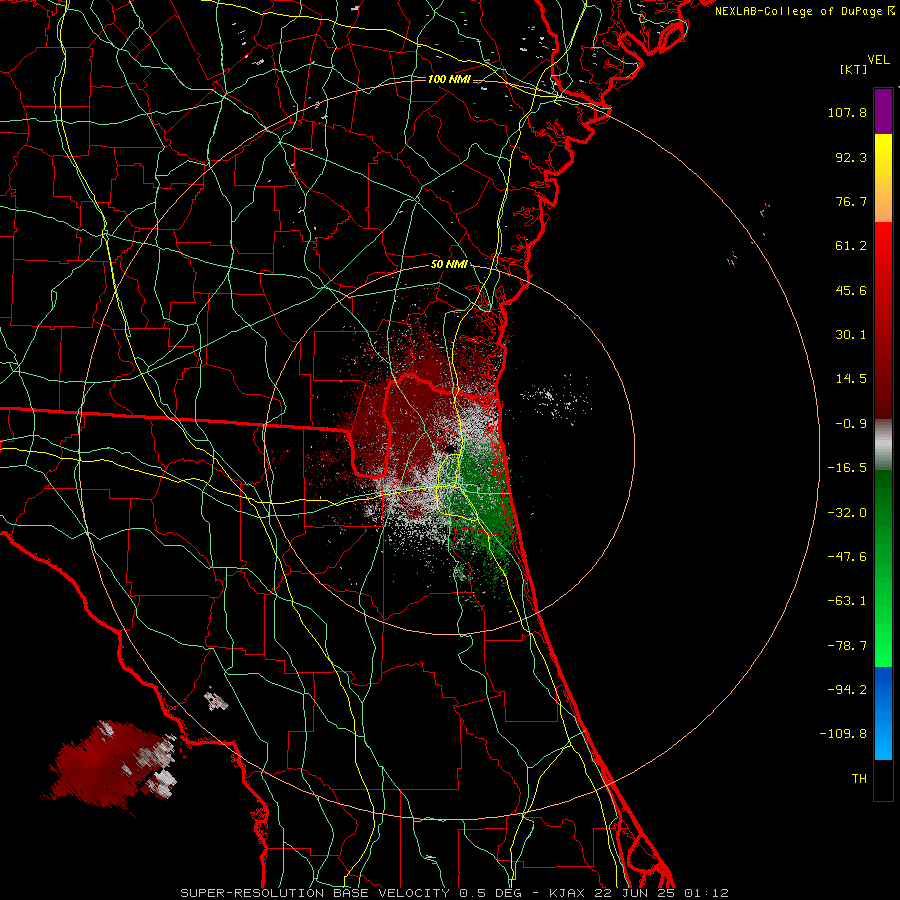The height and width of the screenshot is (900, 900).
Task: Select the 45.6 value on the velocity scale
Action: [x=851, y=290]
